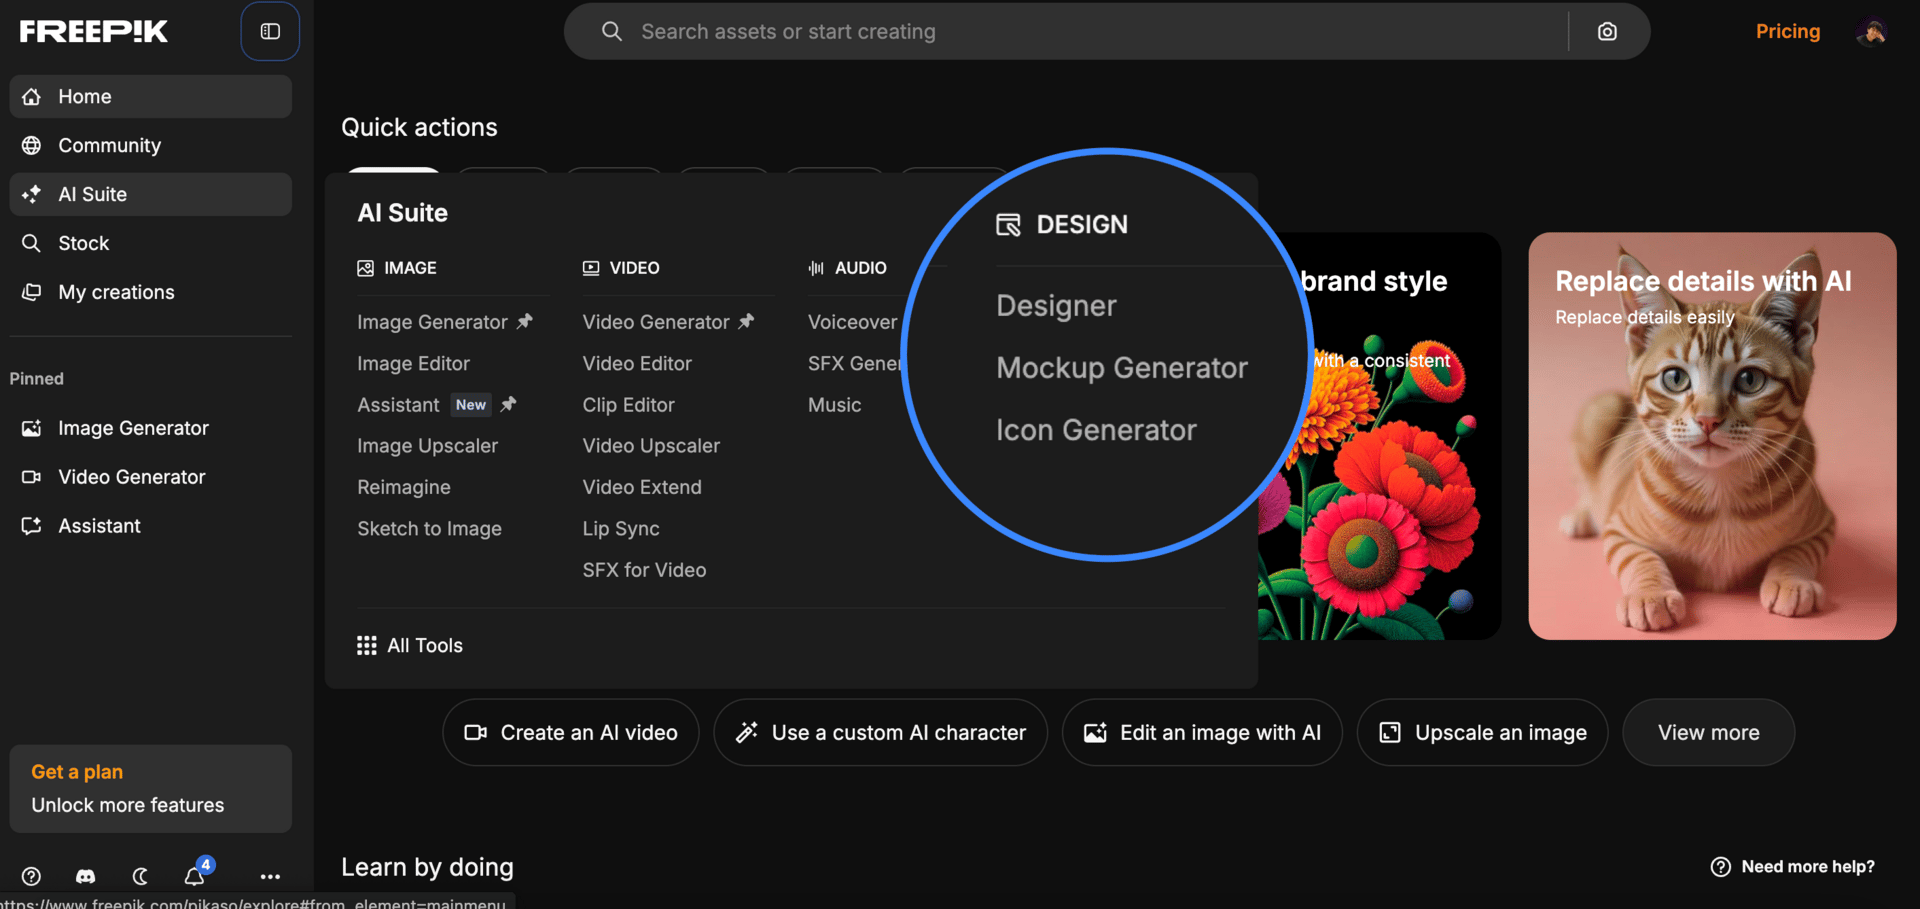This screenshot has height=909, width=1920.
Task: Go to Home in the sidebar
Action: (151, 96)
